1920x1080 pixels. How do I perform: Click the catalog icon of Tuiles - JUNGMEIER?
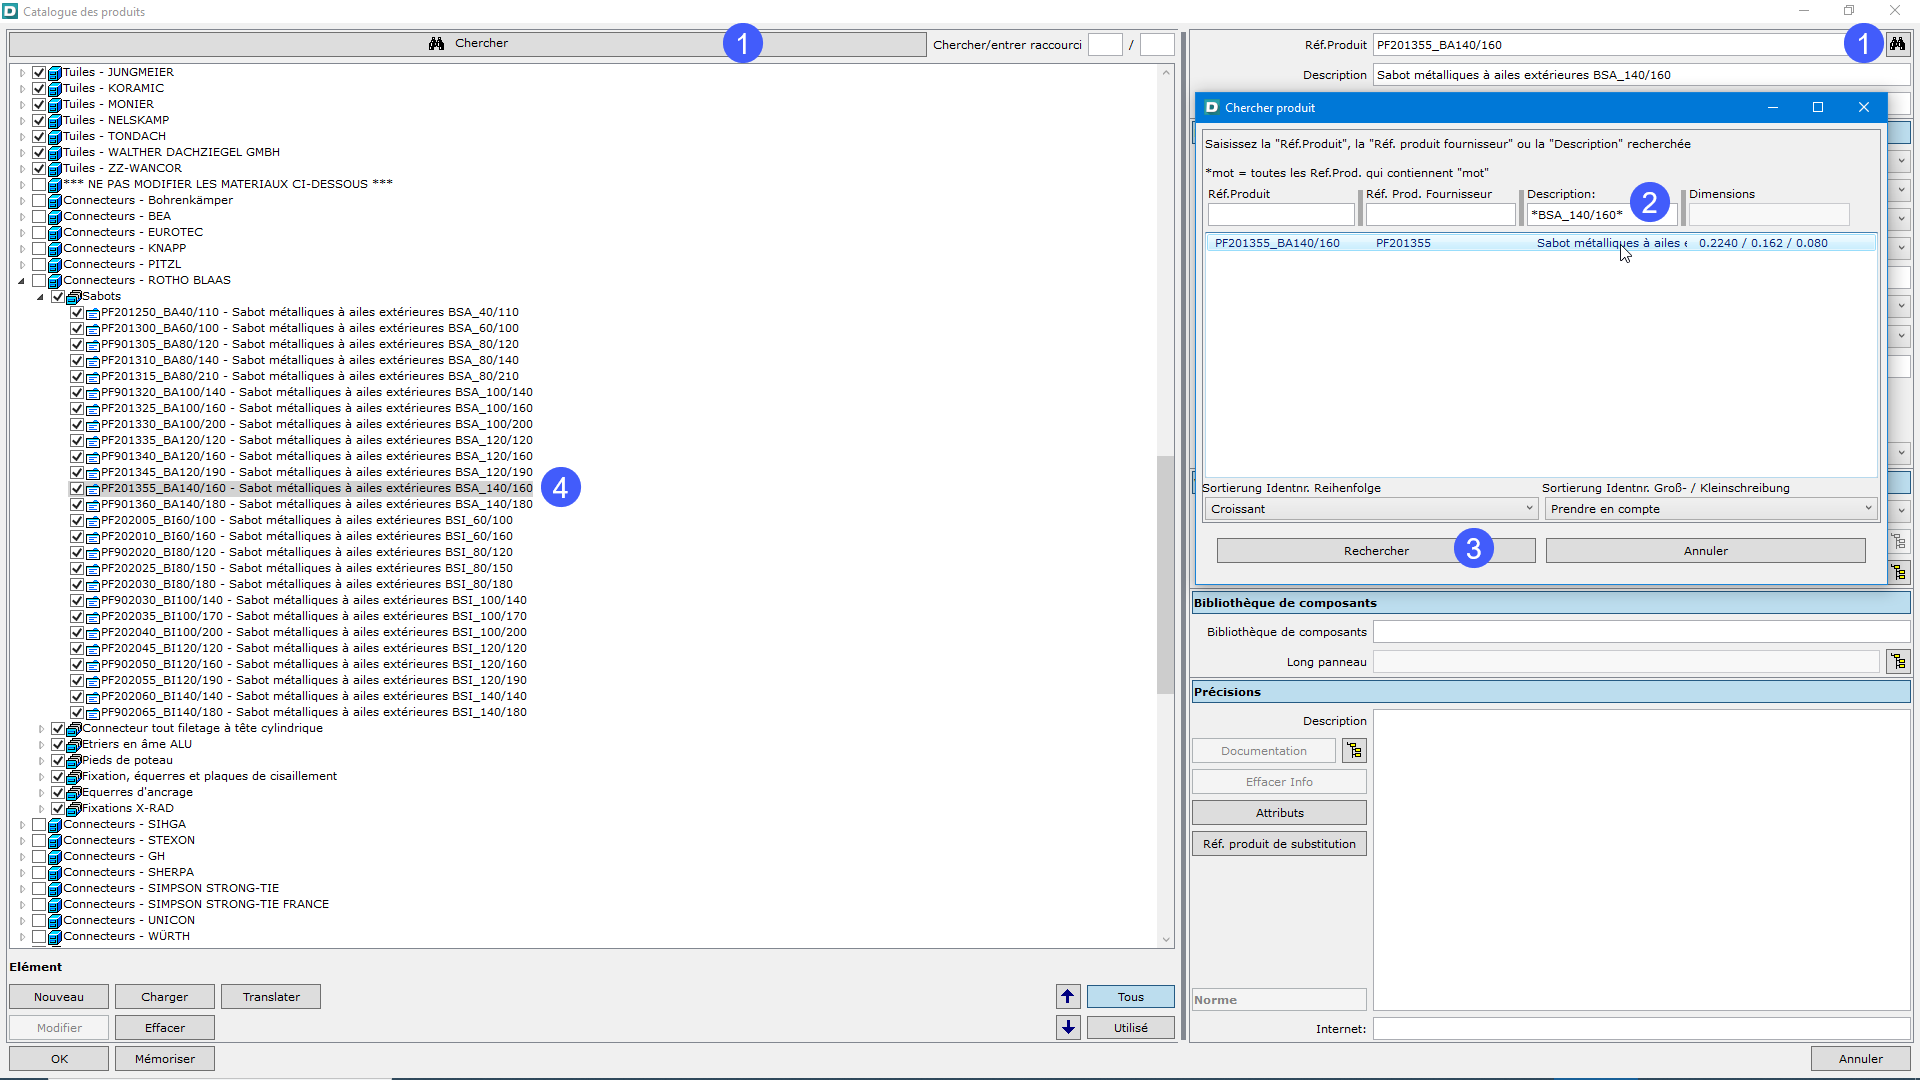tap(55, 73)
